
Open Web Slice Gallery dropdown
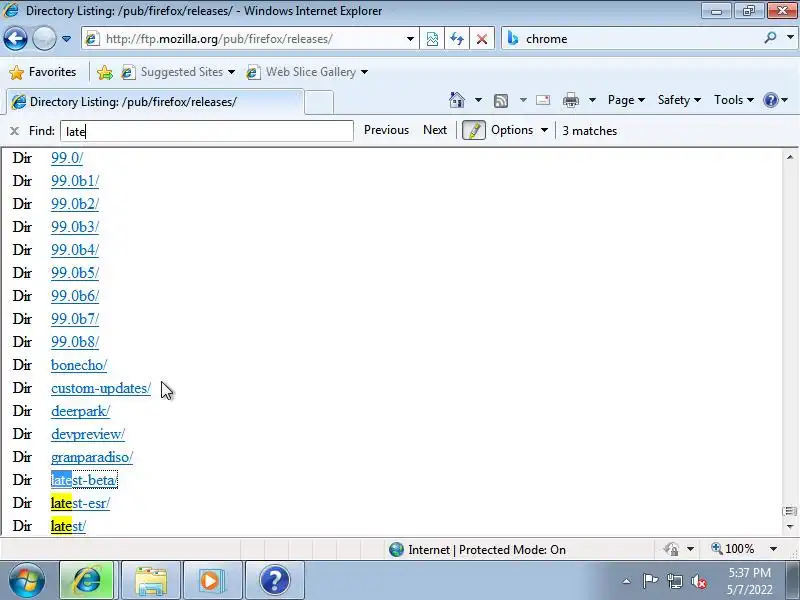pyautogui.click(x=307, y=72)
